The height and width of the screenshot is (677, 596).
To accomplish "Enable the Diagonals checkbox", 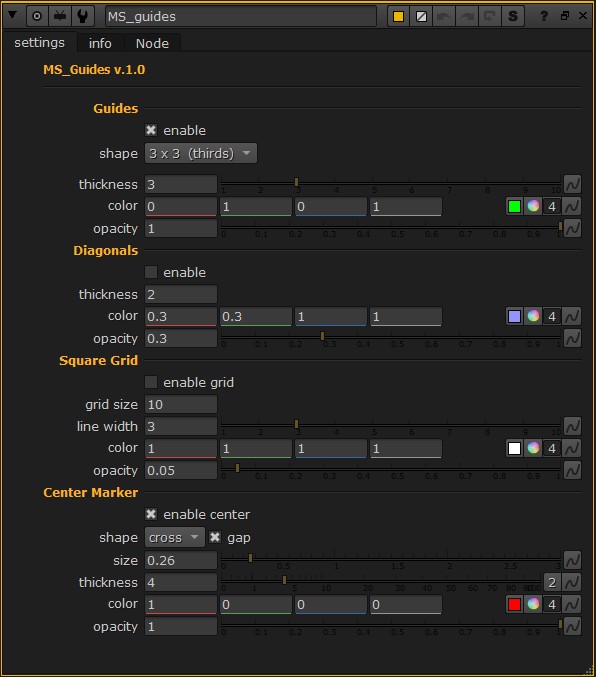I will point(151,272).
